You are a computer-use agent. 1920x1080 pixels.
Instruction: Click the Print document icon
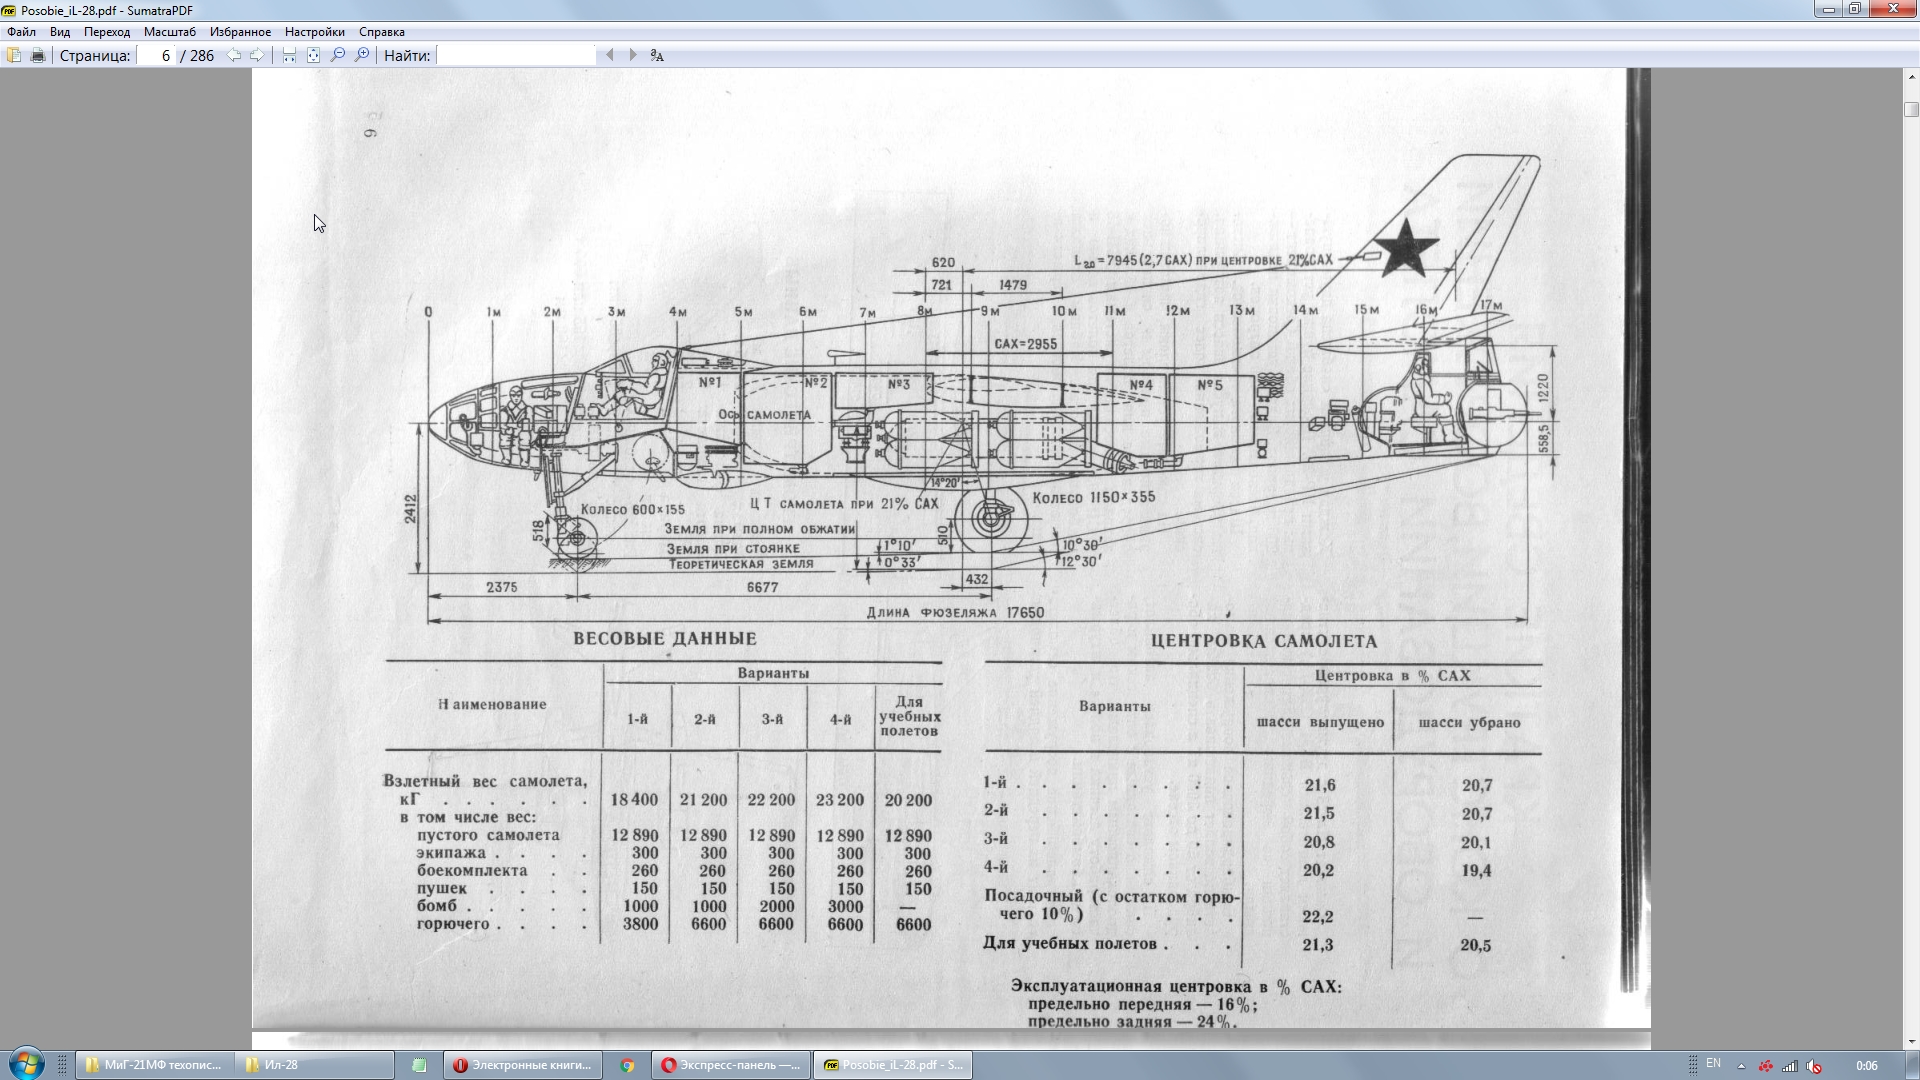pyautogui.click(x=38, y=56)
